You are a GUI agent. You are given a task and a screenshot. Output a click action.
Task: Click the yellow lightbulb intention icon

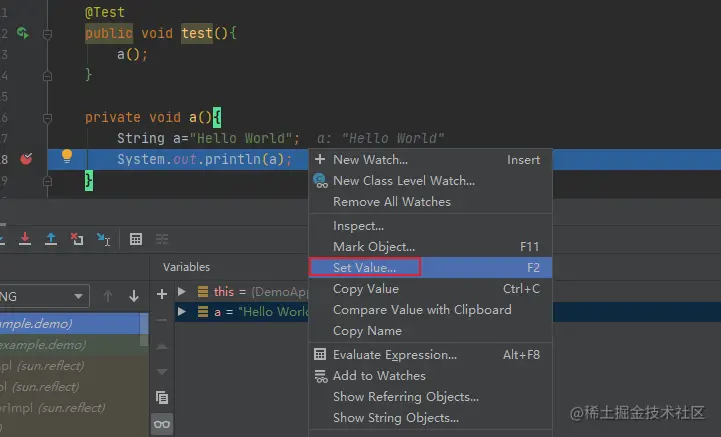tap(67, 156)
